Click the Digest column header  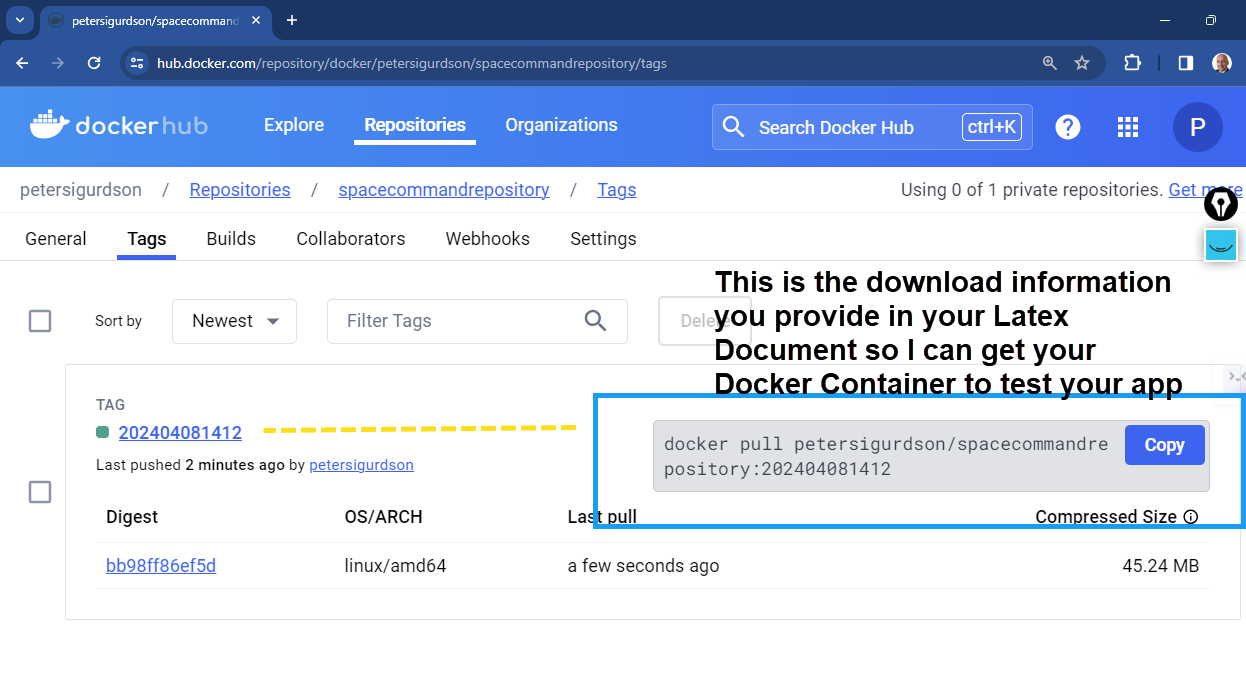tap(132, 517)
